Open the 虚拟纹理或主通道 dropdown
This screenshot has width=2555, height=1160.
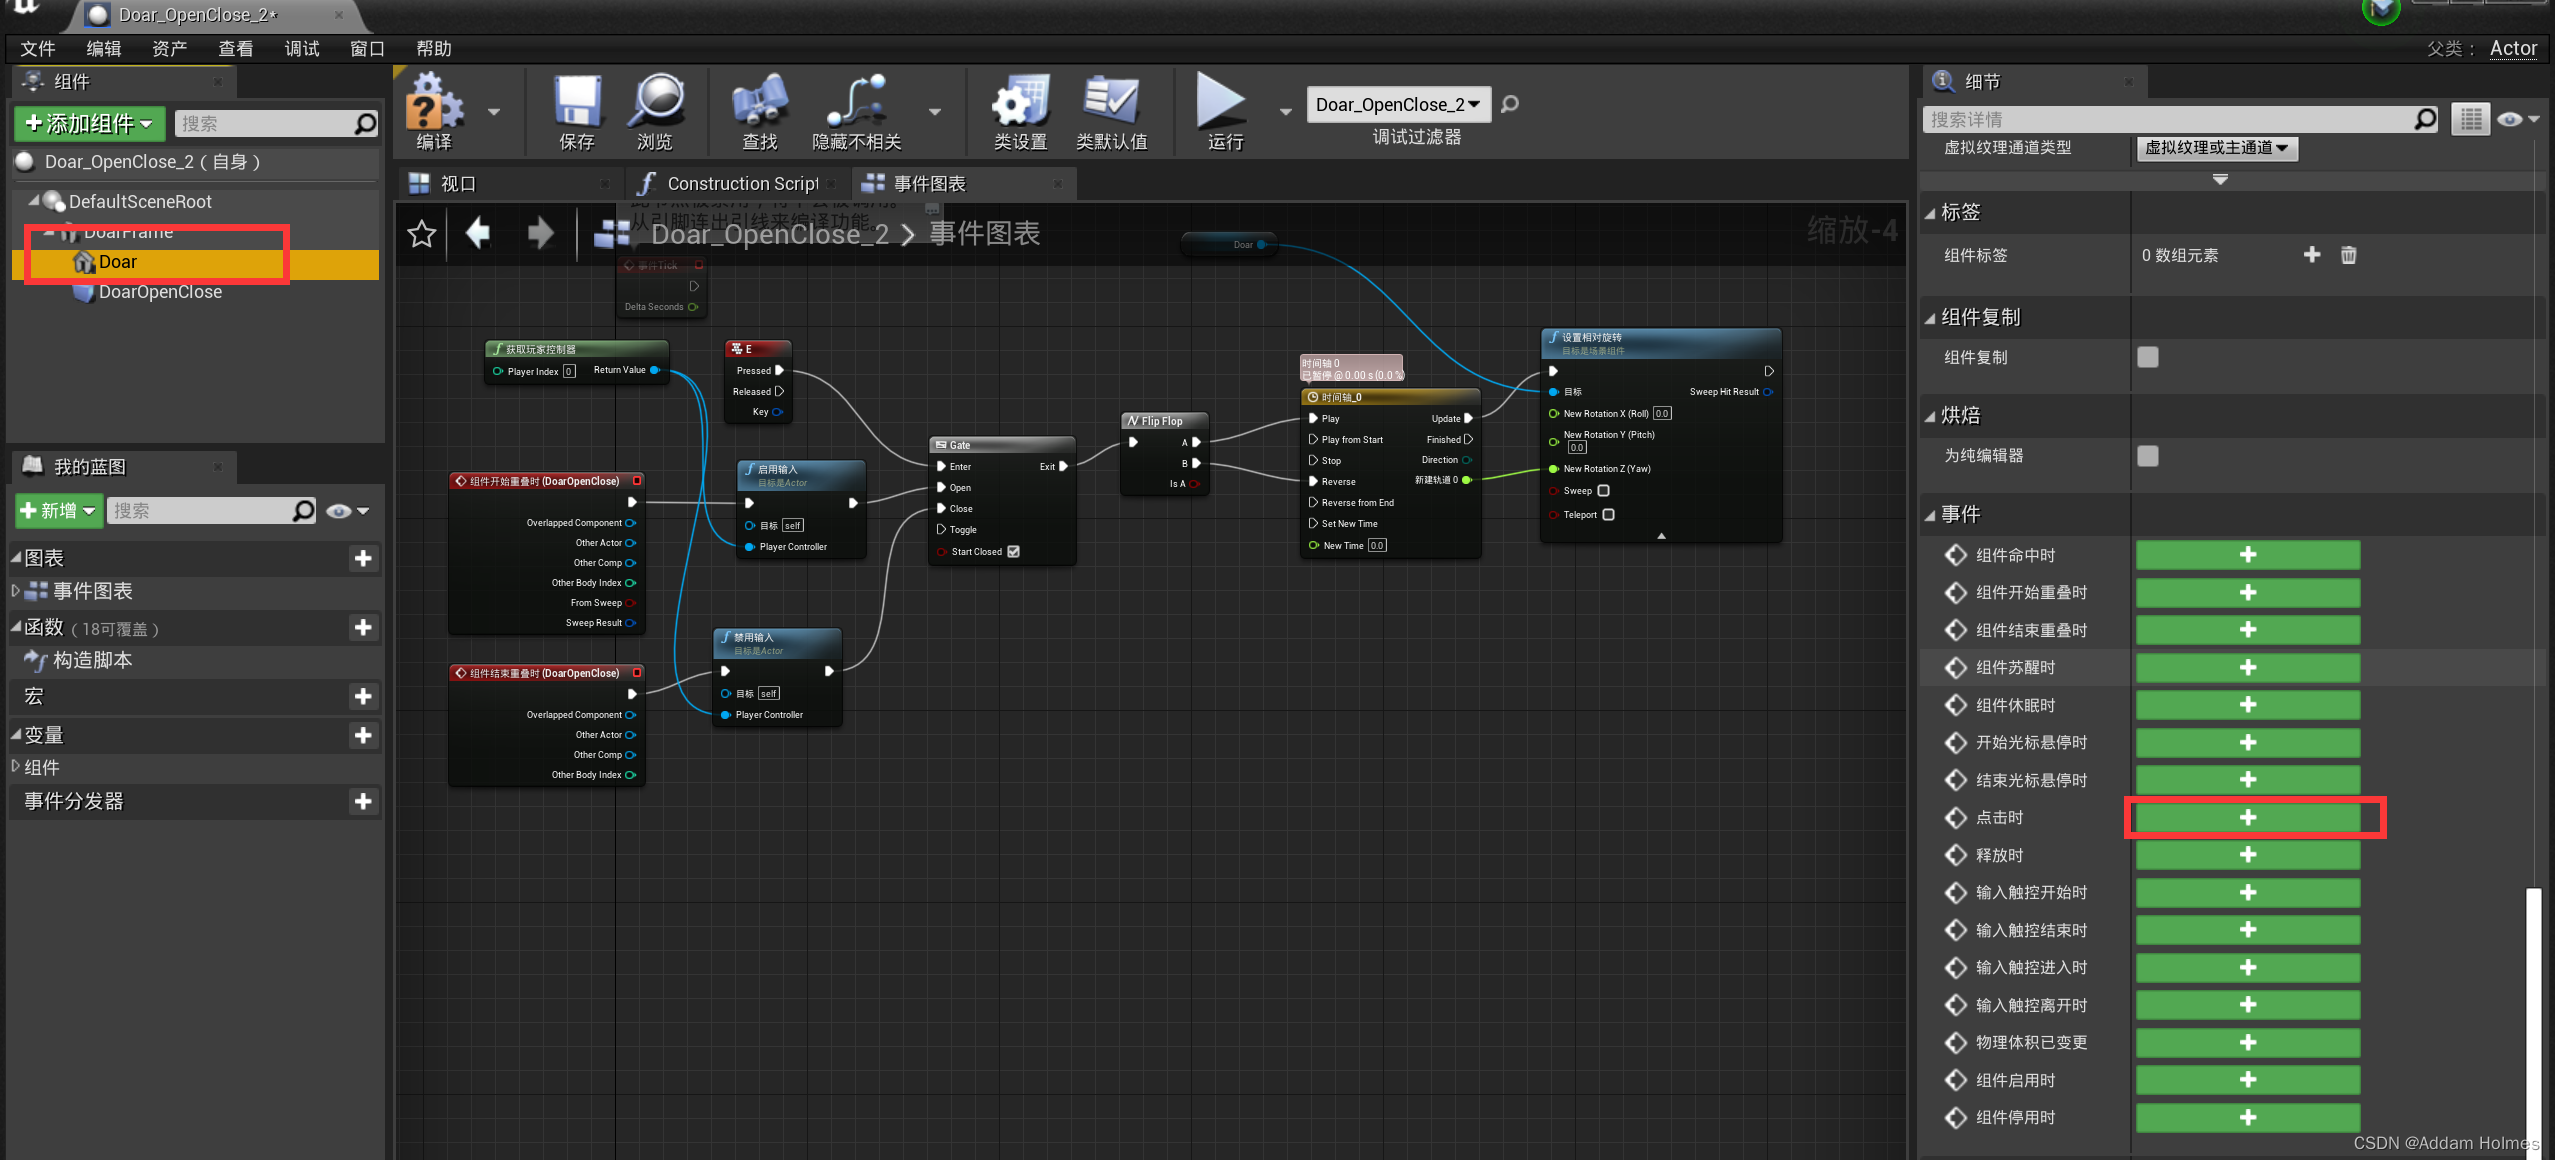coord(2217,148)
